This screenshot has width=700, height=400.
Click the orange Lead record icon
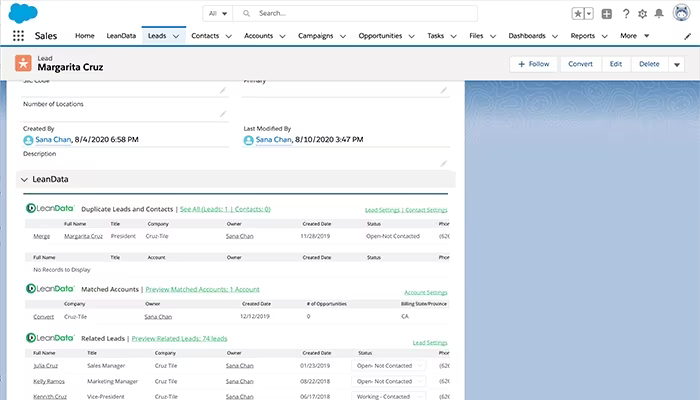click(x=23, y=63)
